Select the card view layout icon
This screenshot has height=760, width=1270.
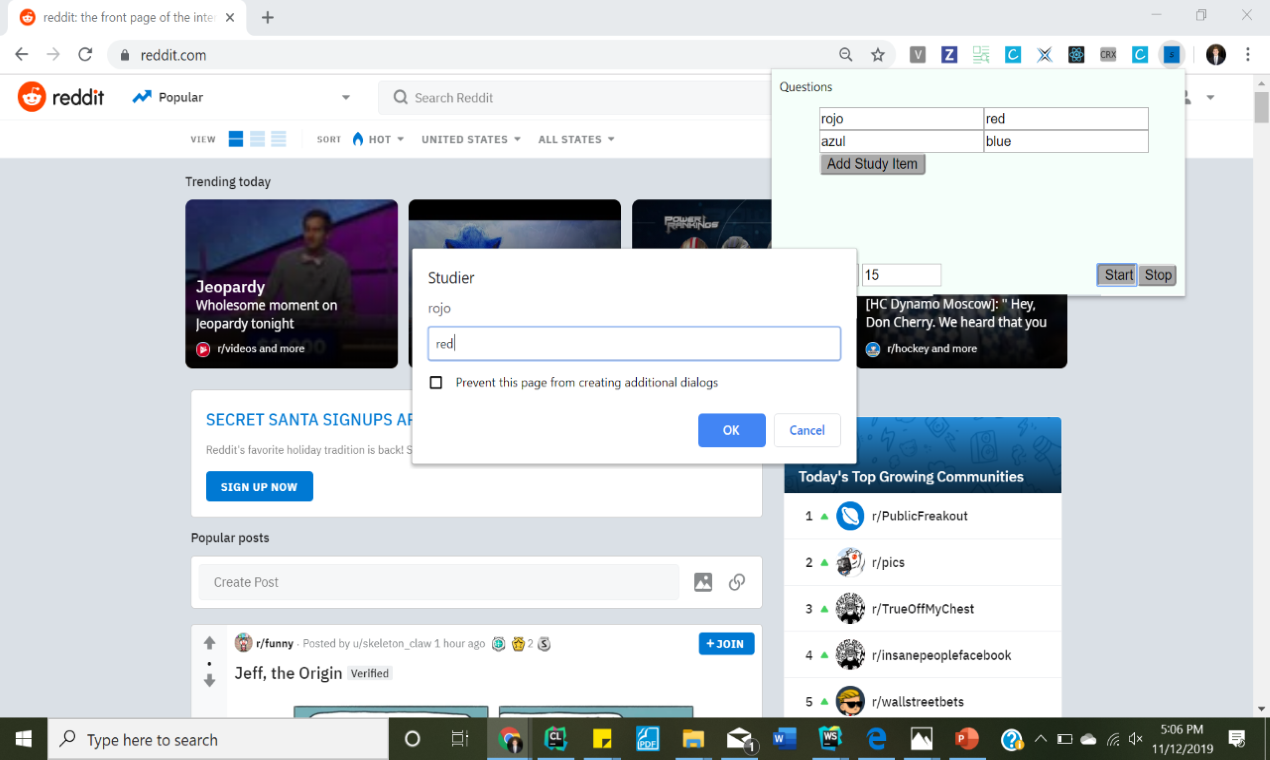tap(236, 139)
